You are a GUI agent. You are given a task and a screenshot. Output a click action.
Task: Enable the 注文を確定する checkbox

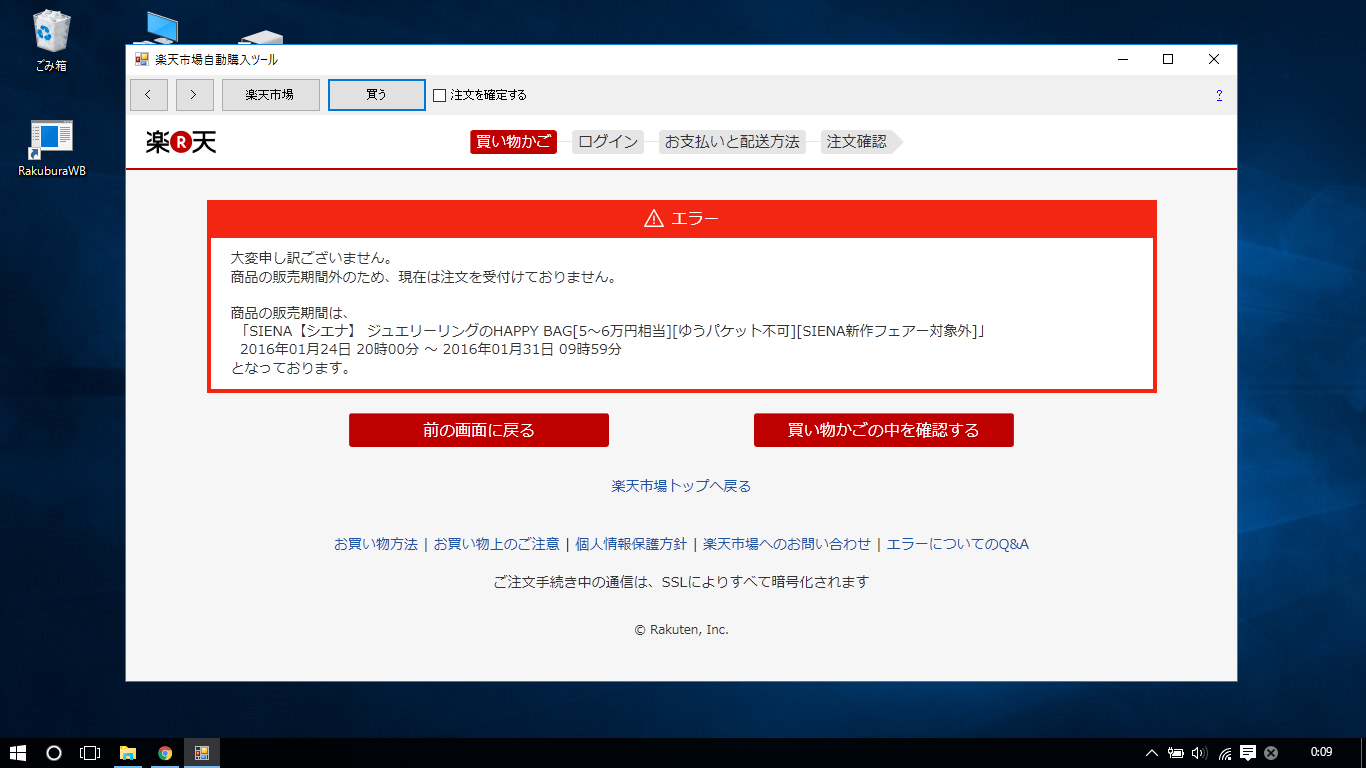(439, 95)
